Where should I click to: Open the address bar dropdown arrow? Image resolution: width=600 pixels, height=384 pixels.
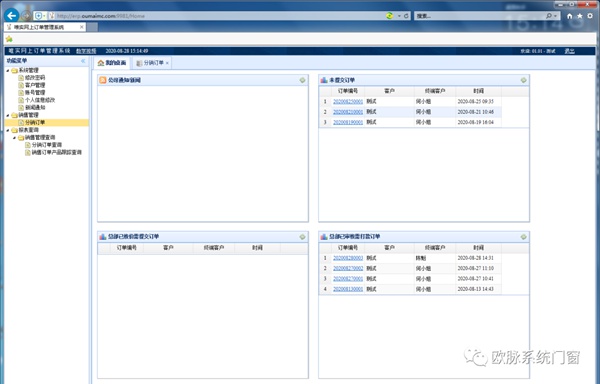(x=399, y=16)
